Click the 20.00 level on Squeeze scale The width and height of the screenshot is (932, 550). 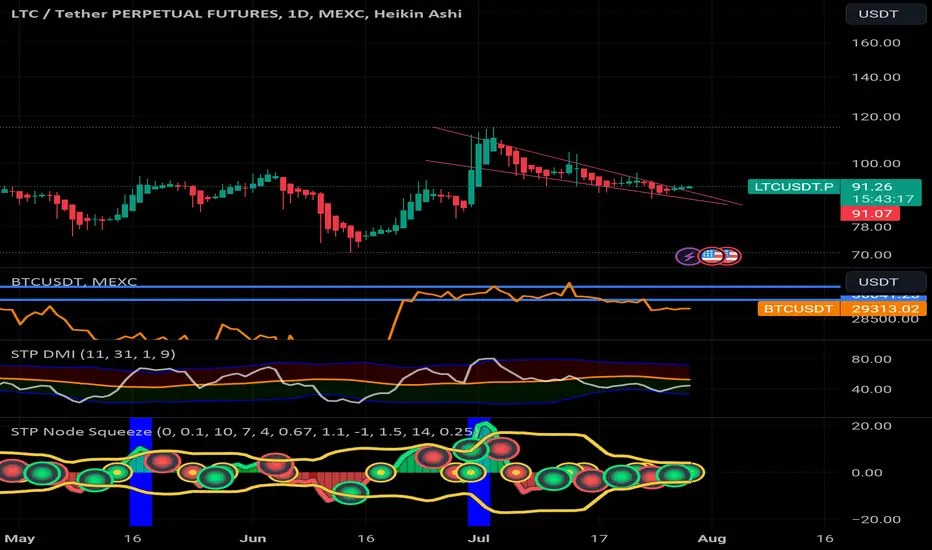click(x=871, y=426)
